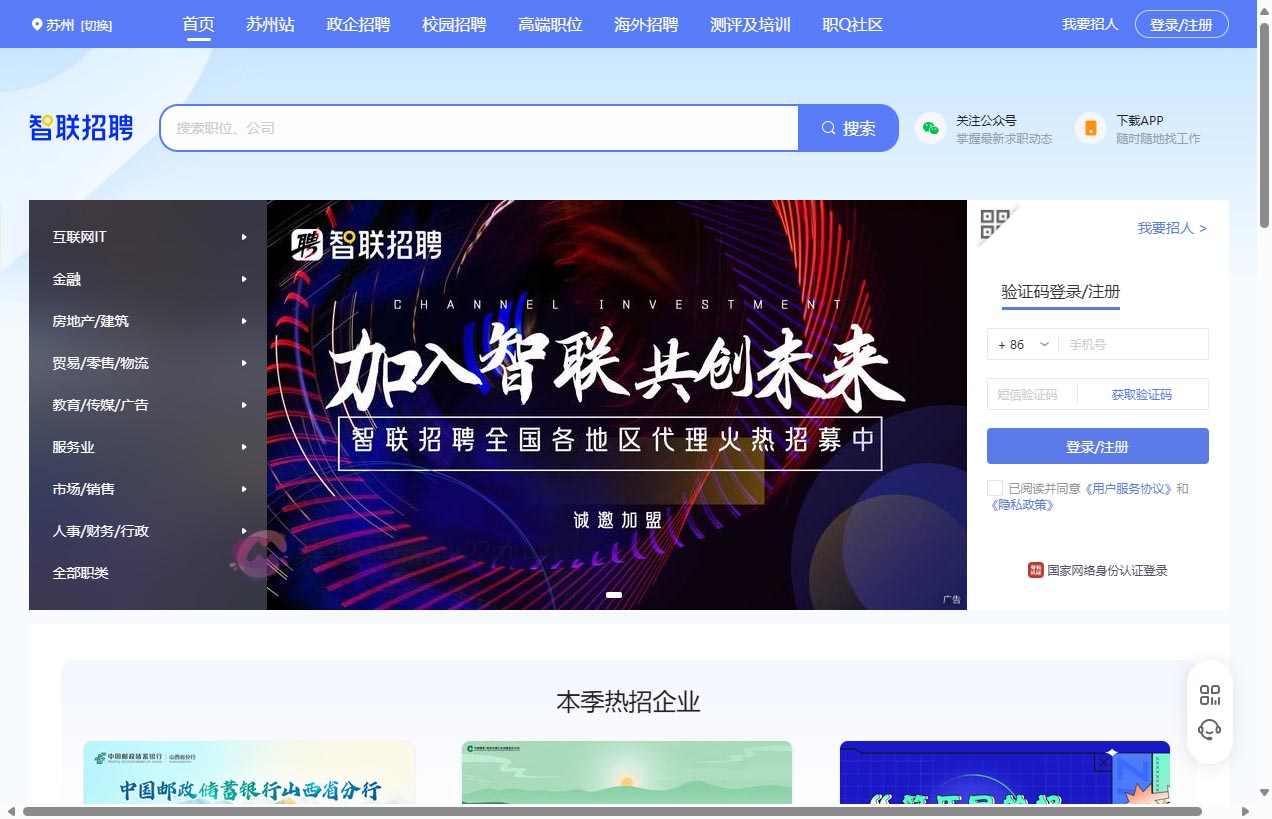Switch to the 校园招聘 tab
The width and height of the screenshot is (1272, 819).
tap(454, 24)
